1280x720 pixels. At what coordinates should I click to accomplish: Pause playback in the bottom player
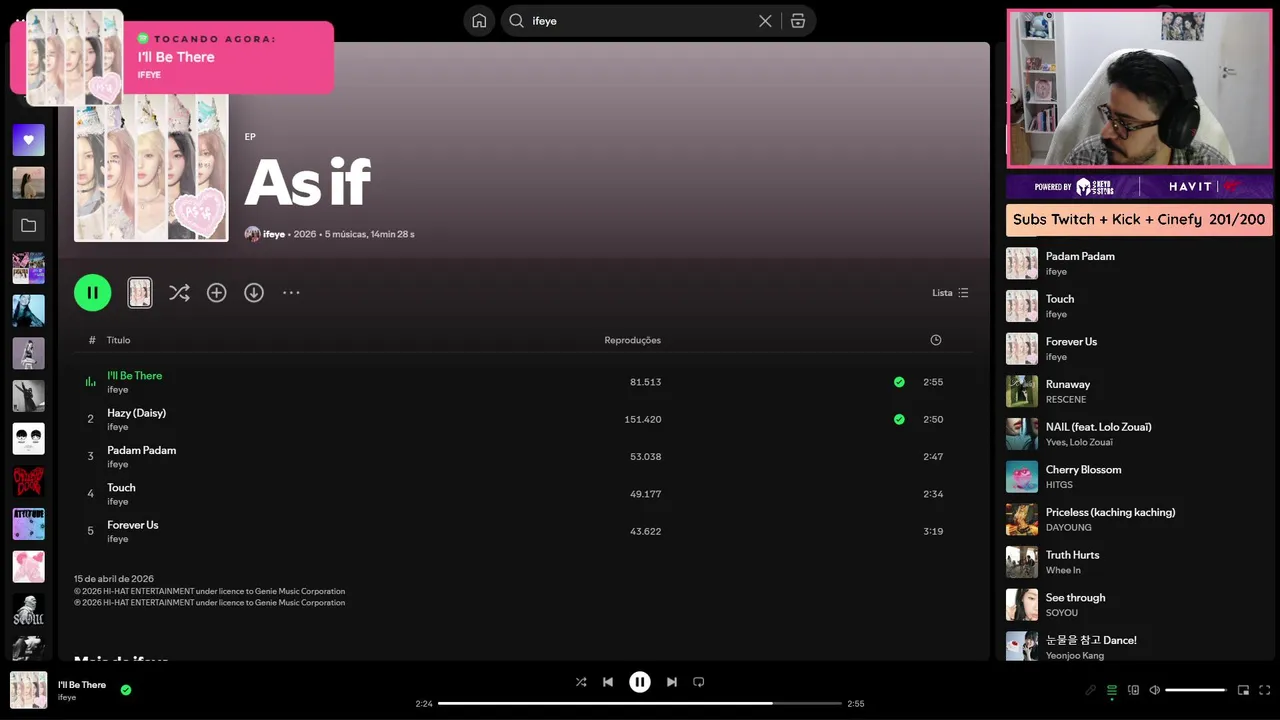[x=640, y=682]
